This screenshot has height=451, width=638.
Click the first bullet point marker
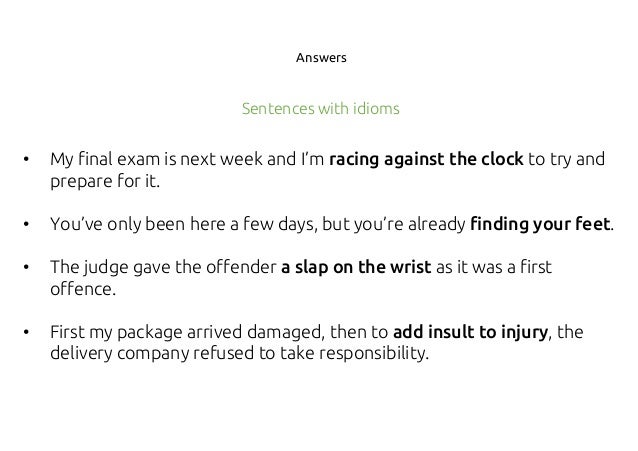26,159
